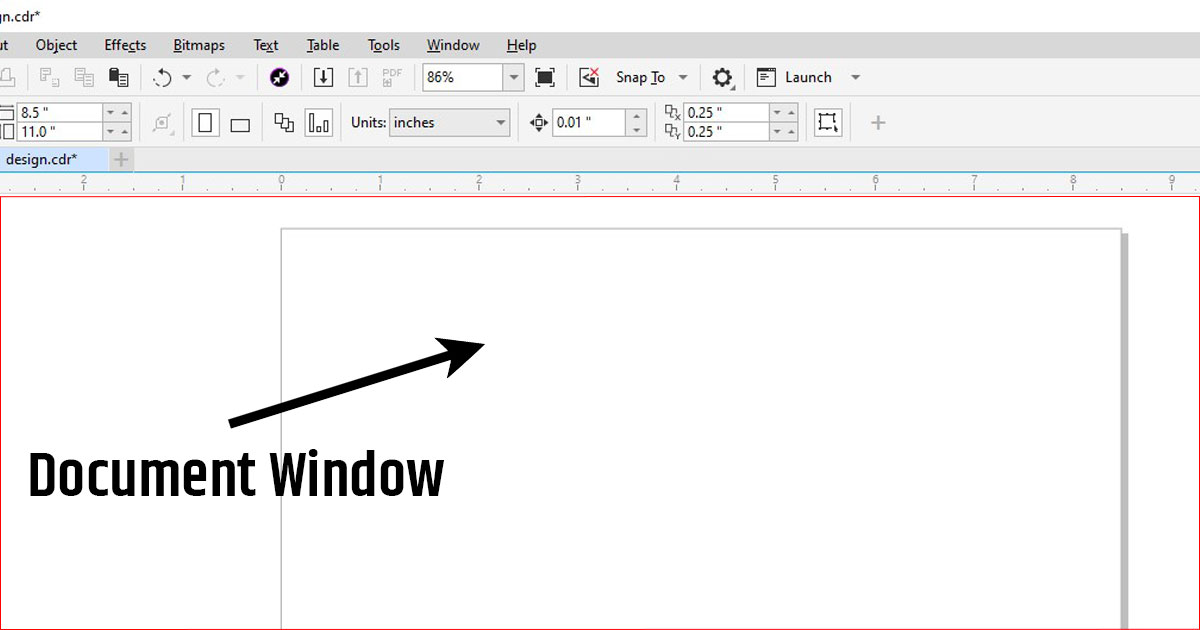The image size is (1200, 630).
Task: Click the Paste clipboard icon
Action: [x=118, y=77]
